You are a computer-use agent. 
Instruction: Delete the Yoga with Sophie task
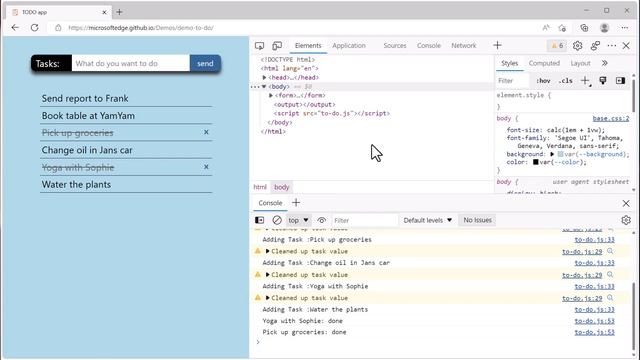click(x=206, y=167)
